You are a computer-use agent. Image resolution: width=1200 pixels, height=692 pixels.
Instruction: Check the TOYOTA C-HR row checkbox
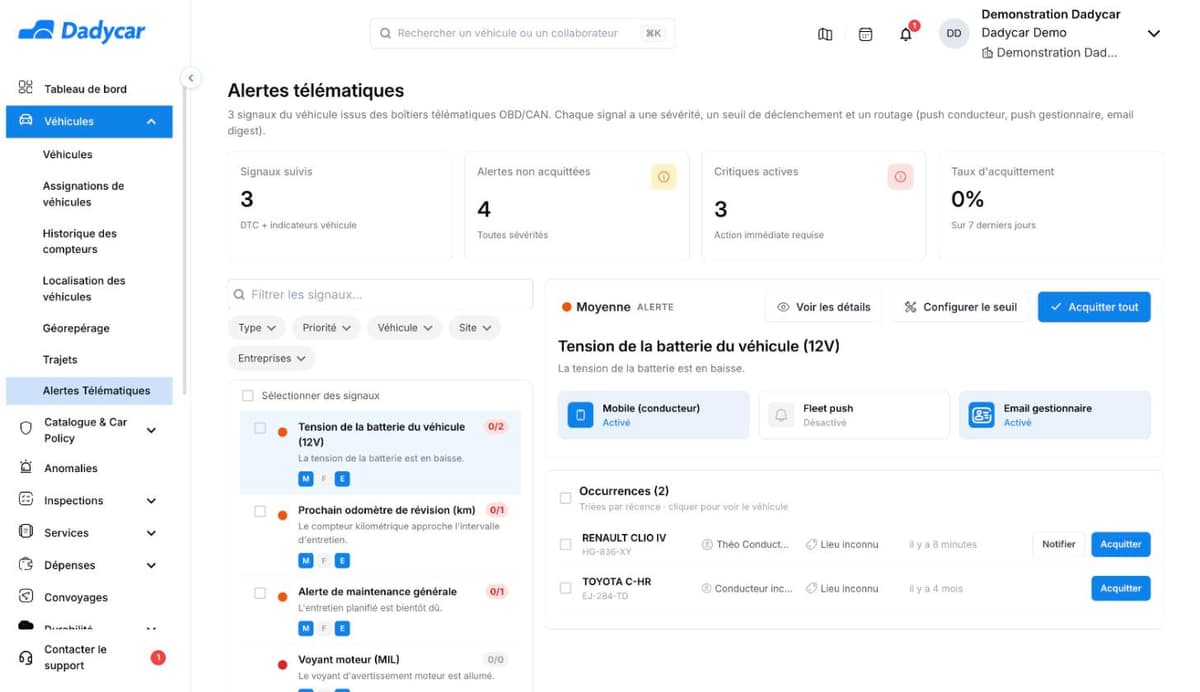565,588
